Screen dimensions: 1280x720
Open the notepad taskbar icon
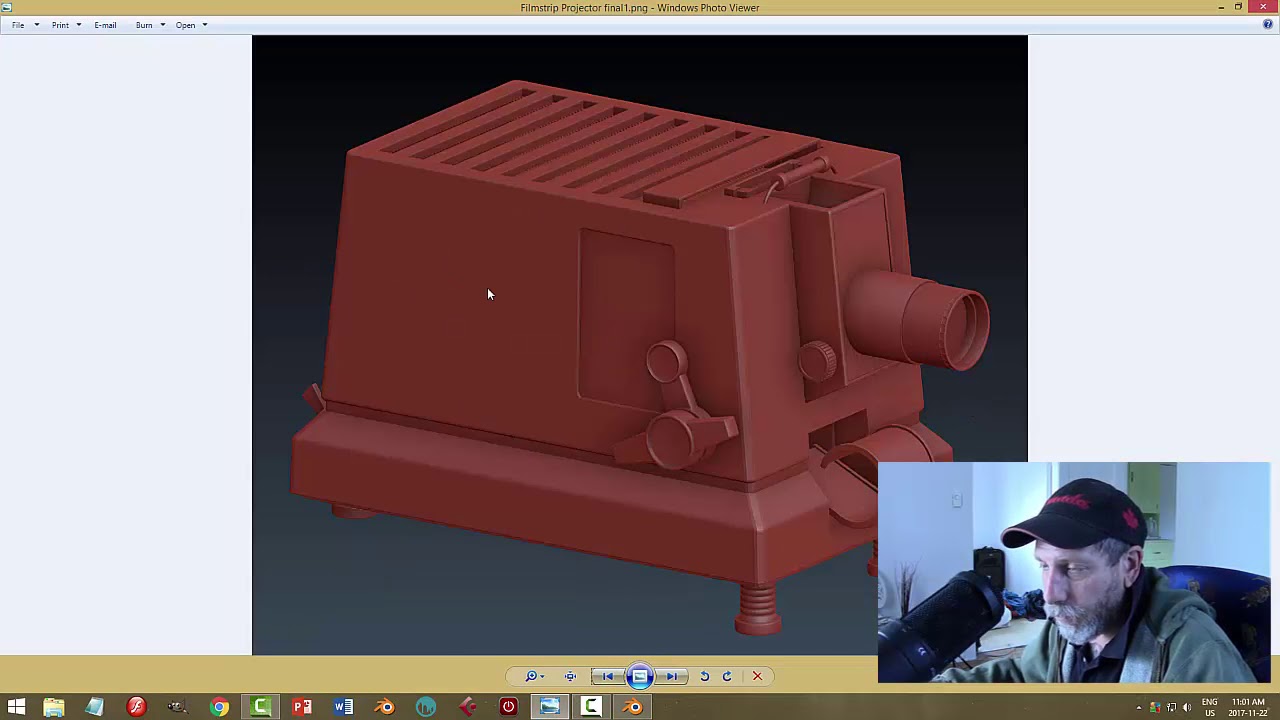click(x=95, y=708)
